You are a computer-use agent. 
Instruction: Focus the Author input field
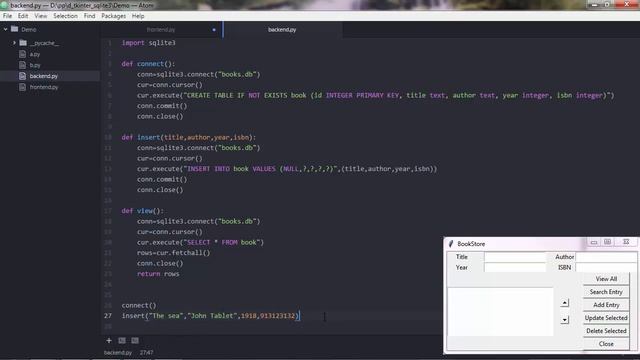606,257
